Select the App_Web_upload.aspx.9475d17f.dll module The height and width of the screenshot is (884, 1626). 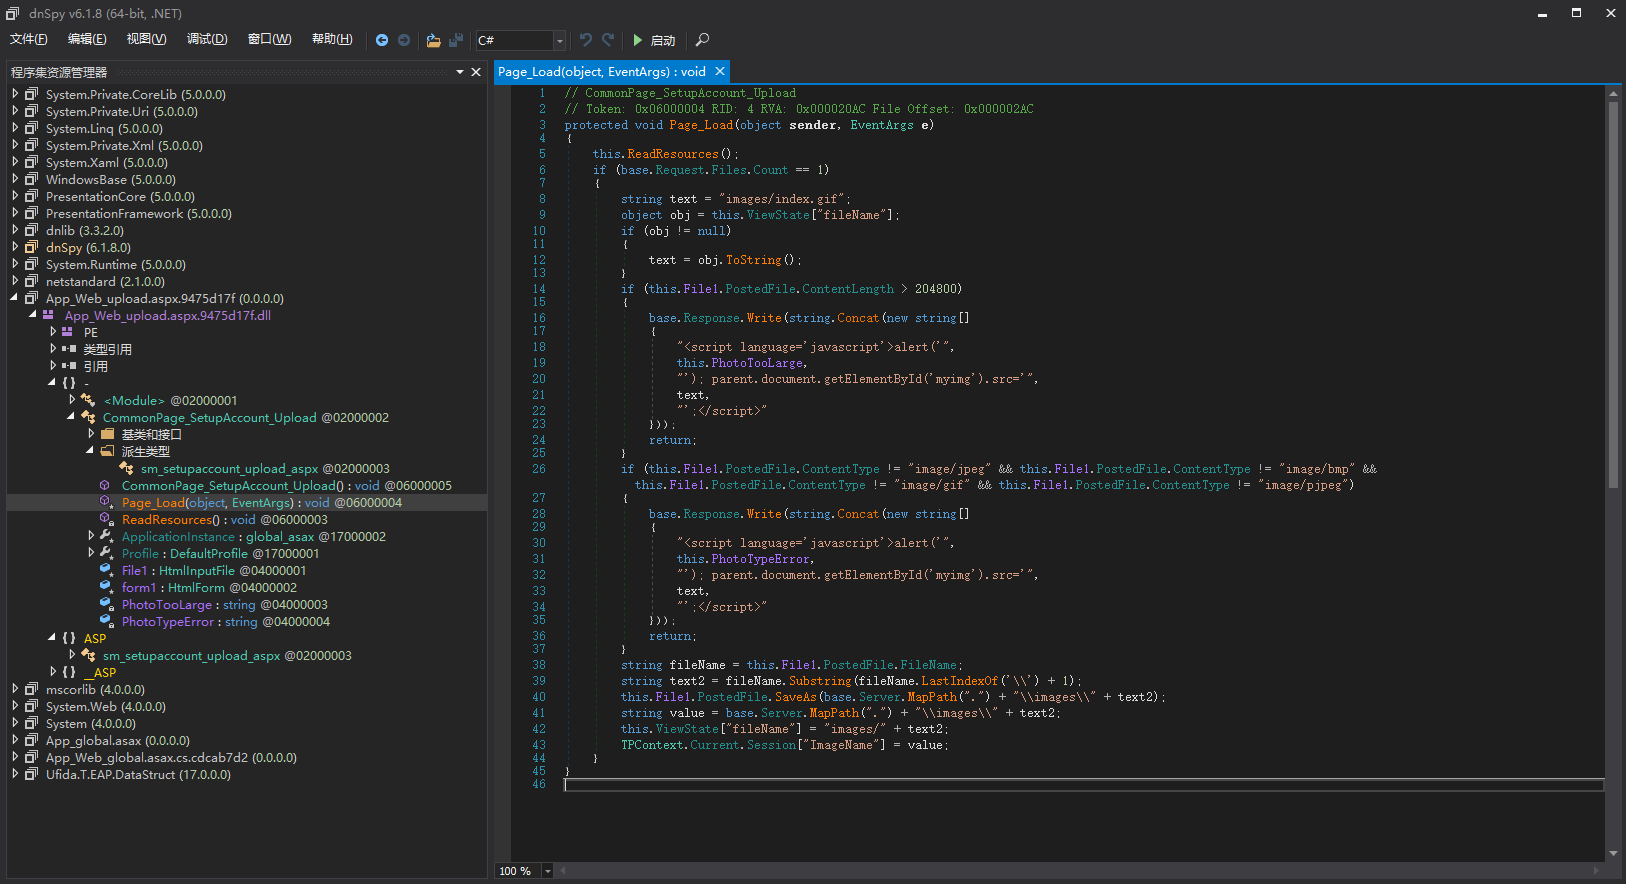[x=168, y=315]
